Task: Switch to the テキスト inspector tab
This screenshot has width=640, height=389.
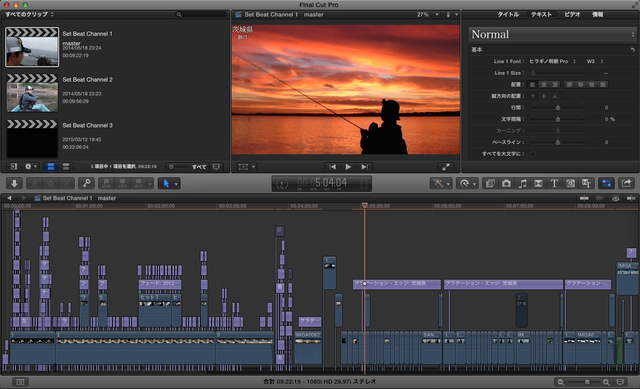Action: (541, 15)
